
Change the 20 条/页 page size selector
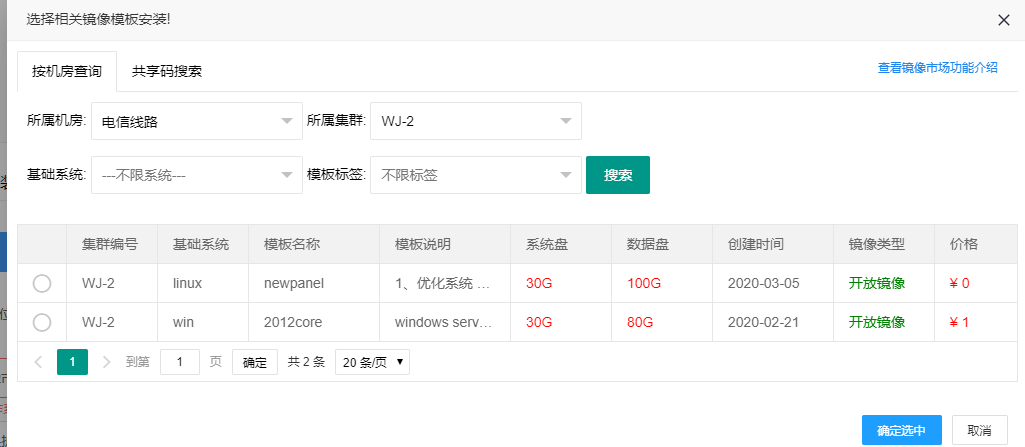372,362
